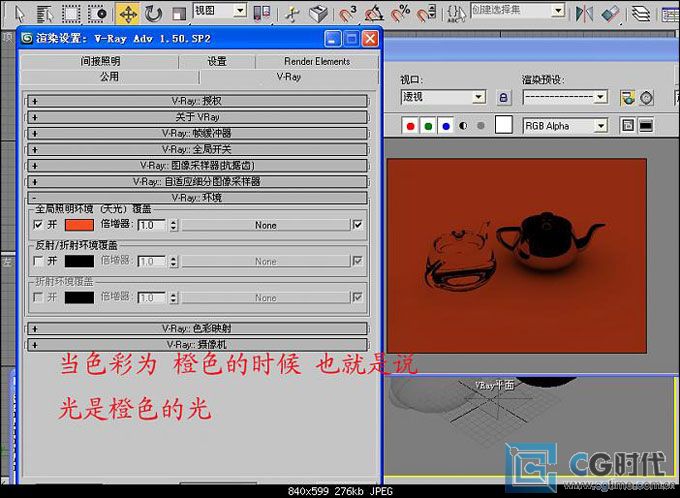
Task: Toggle Angle Snap icon
Action: click(x=374, y=13)
